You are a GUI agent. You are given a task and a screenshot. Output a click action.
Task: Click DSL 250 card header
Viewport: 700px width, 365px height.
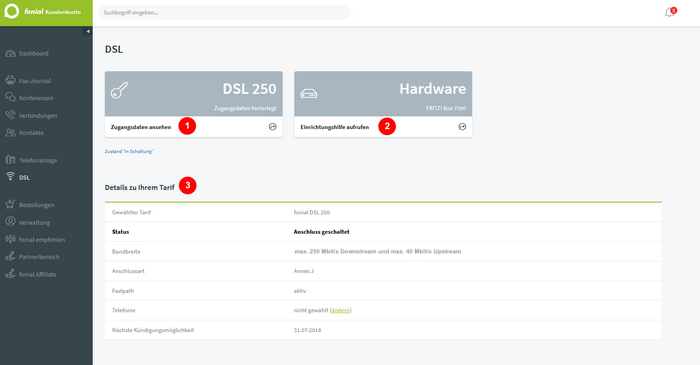(194, 94)
